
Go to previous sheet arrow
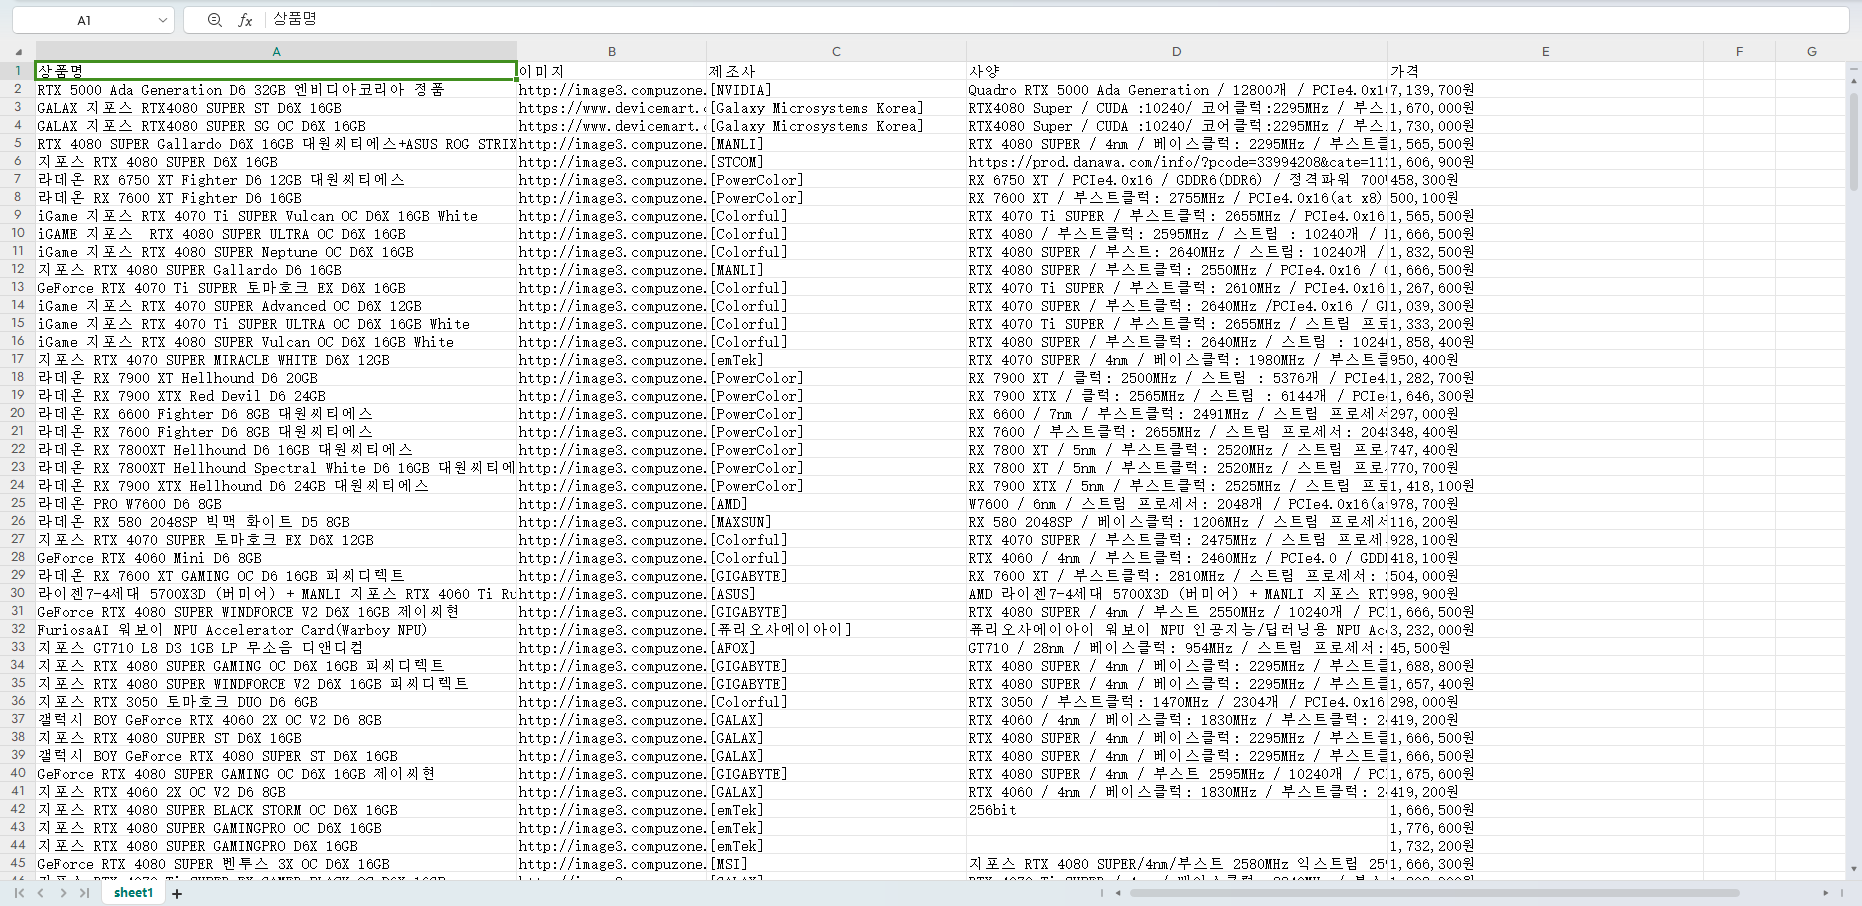point(41,893)
